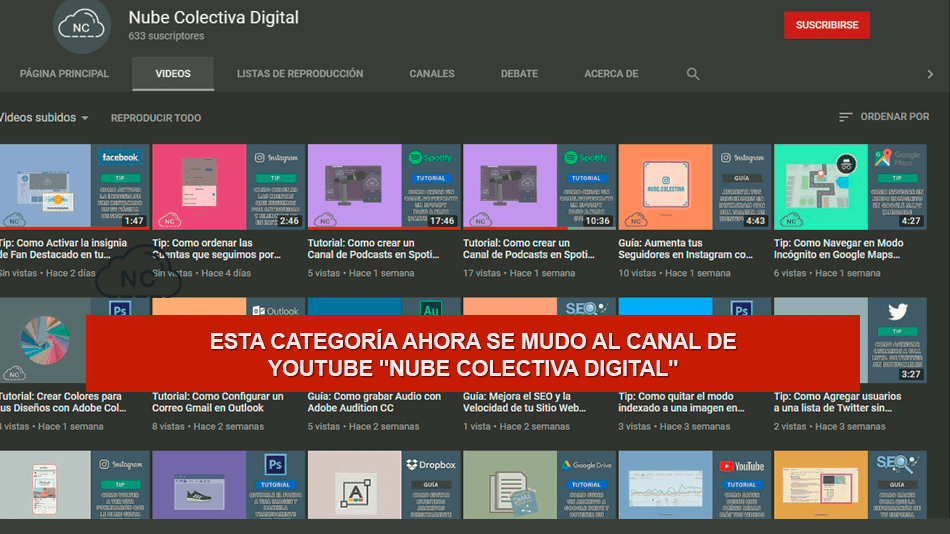Viewport: 950px width, 534px height.
Task: Click the '5 vistas' podcast tutorial title
Action: pyautogui.click(x=373, y=249)
